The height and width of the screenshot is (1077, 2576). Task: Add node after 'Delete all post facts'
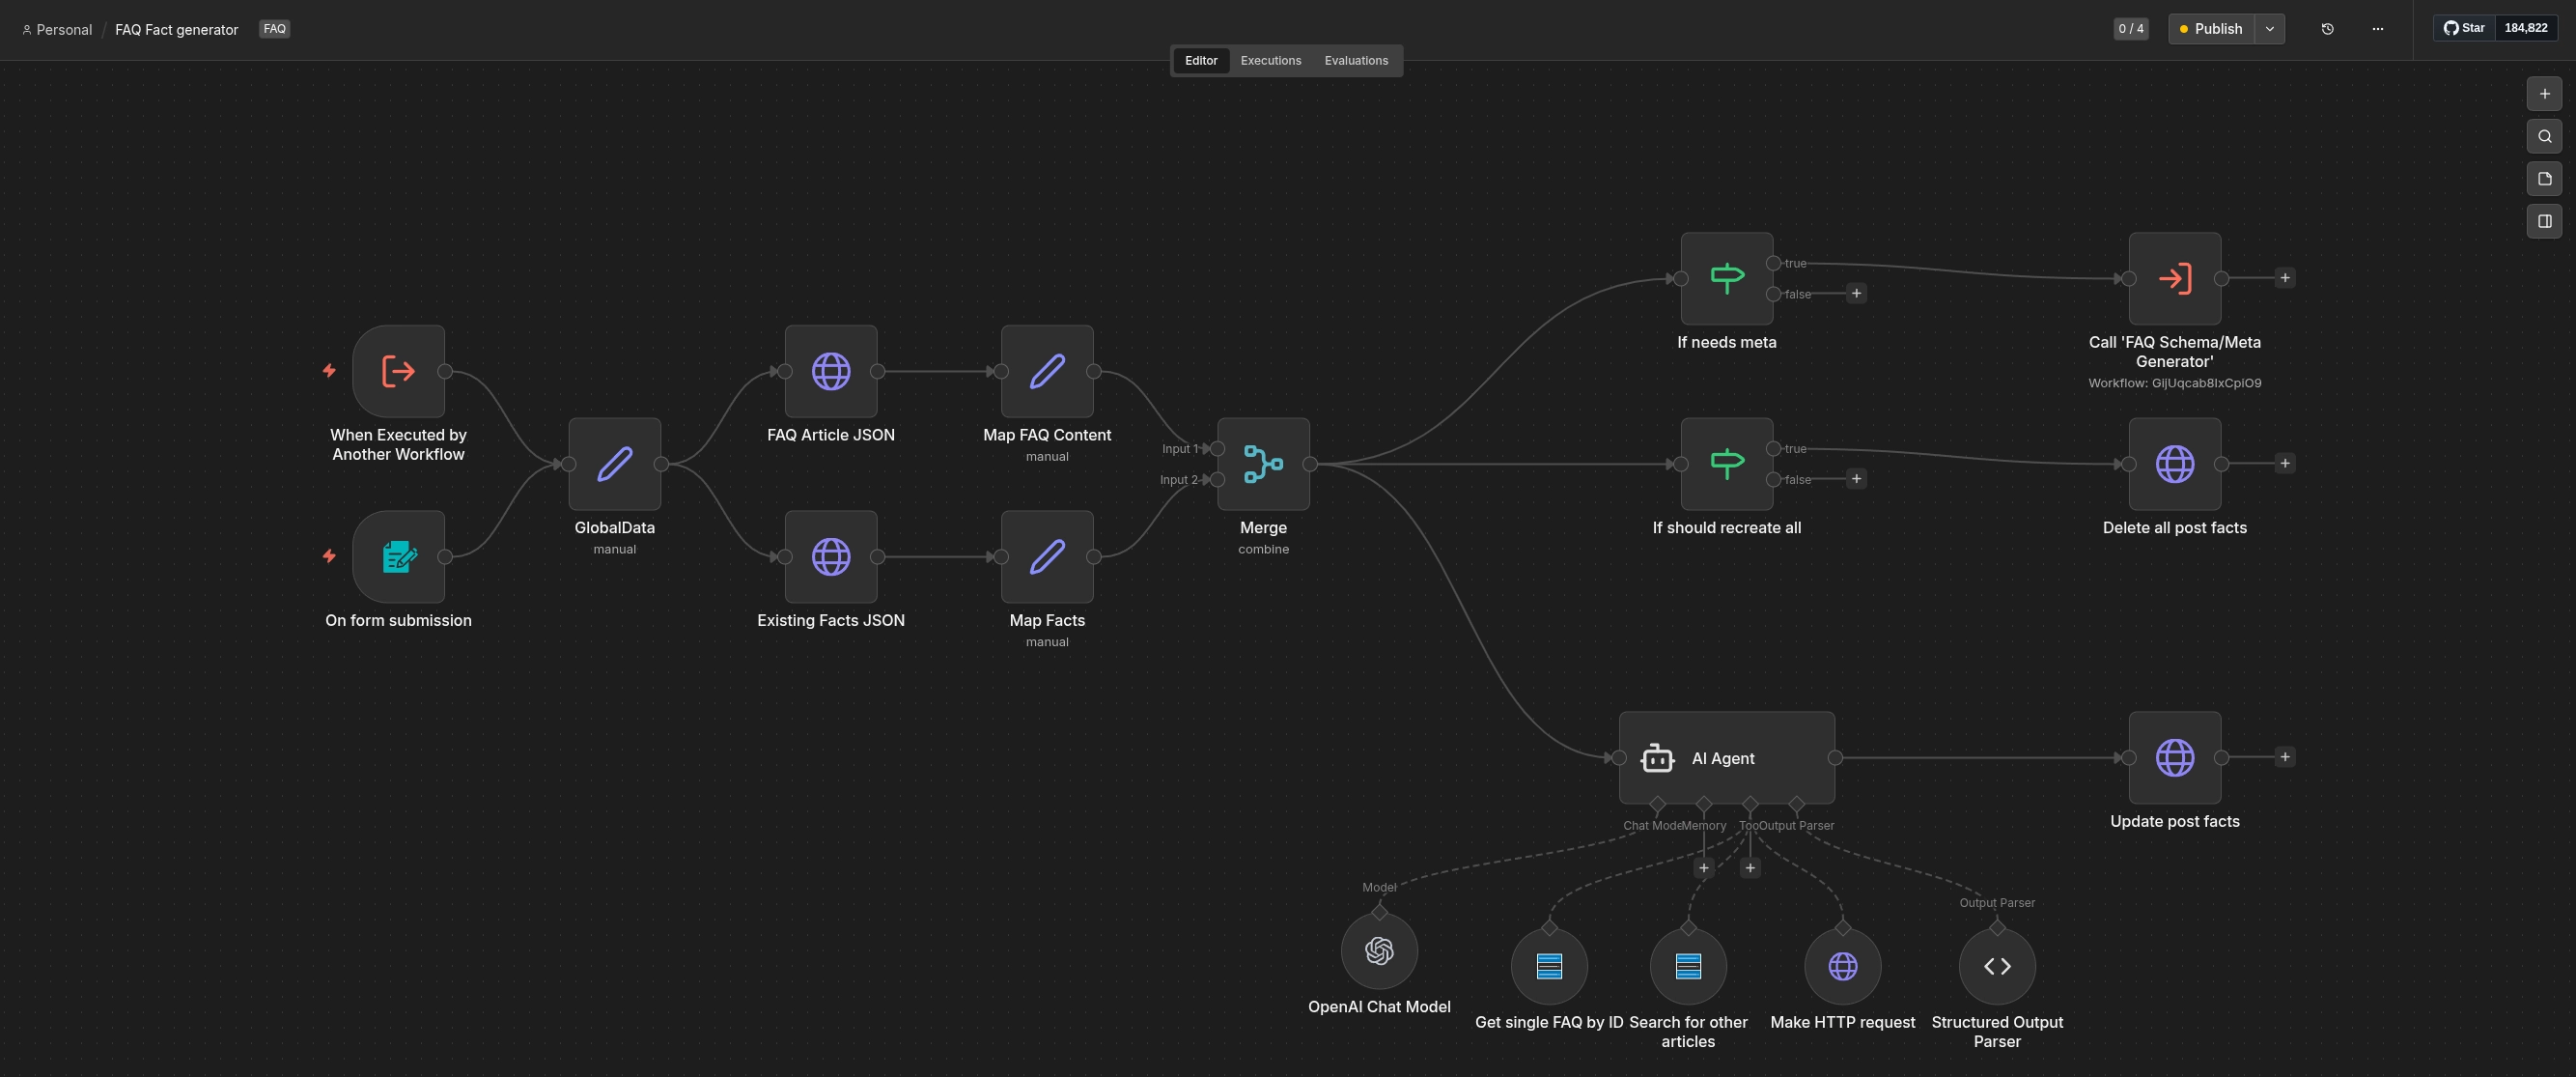coord(2285,463)
